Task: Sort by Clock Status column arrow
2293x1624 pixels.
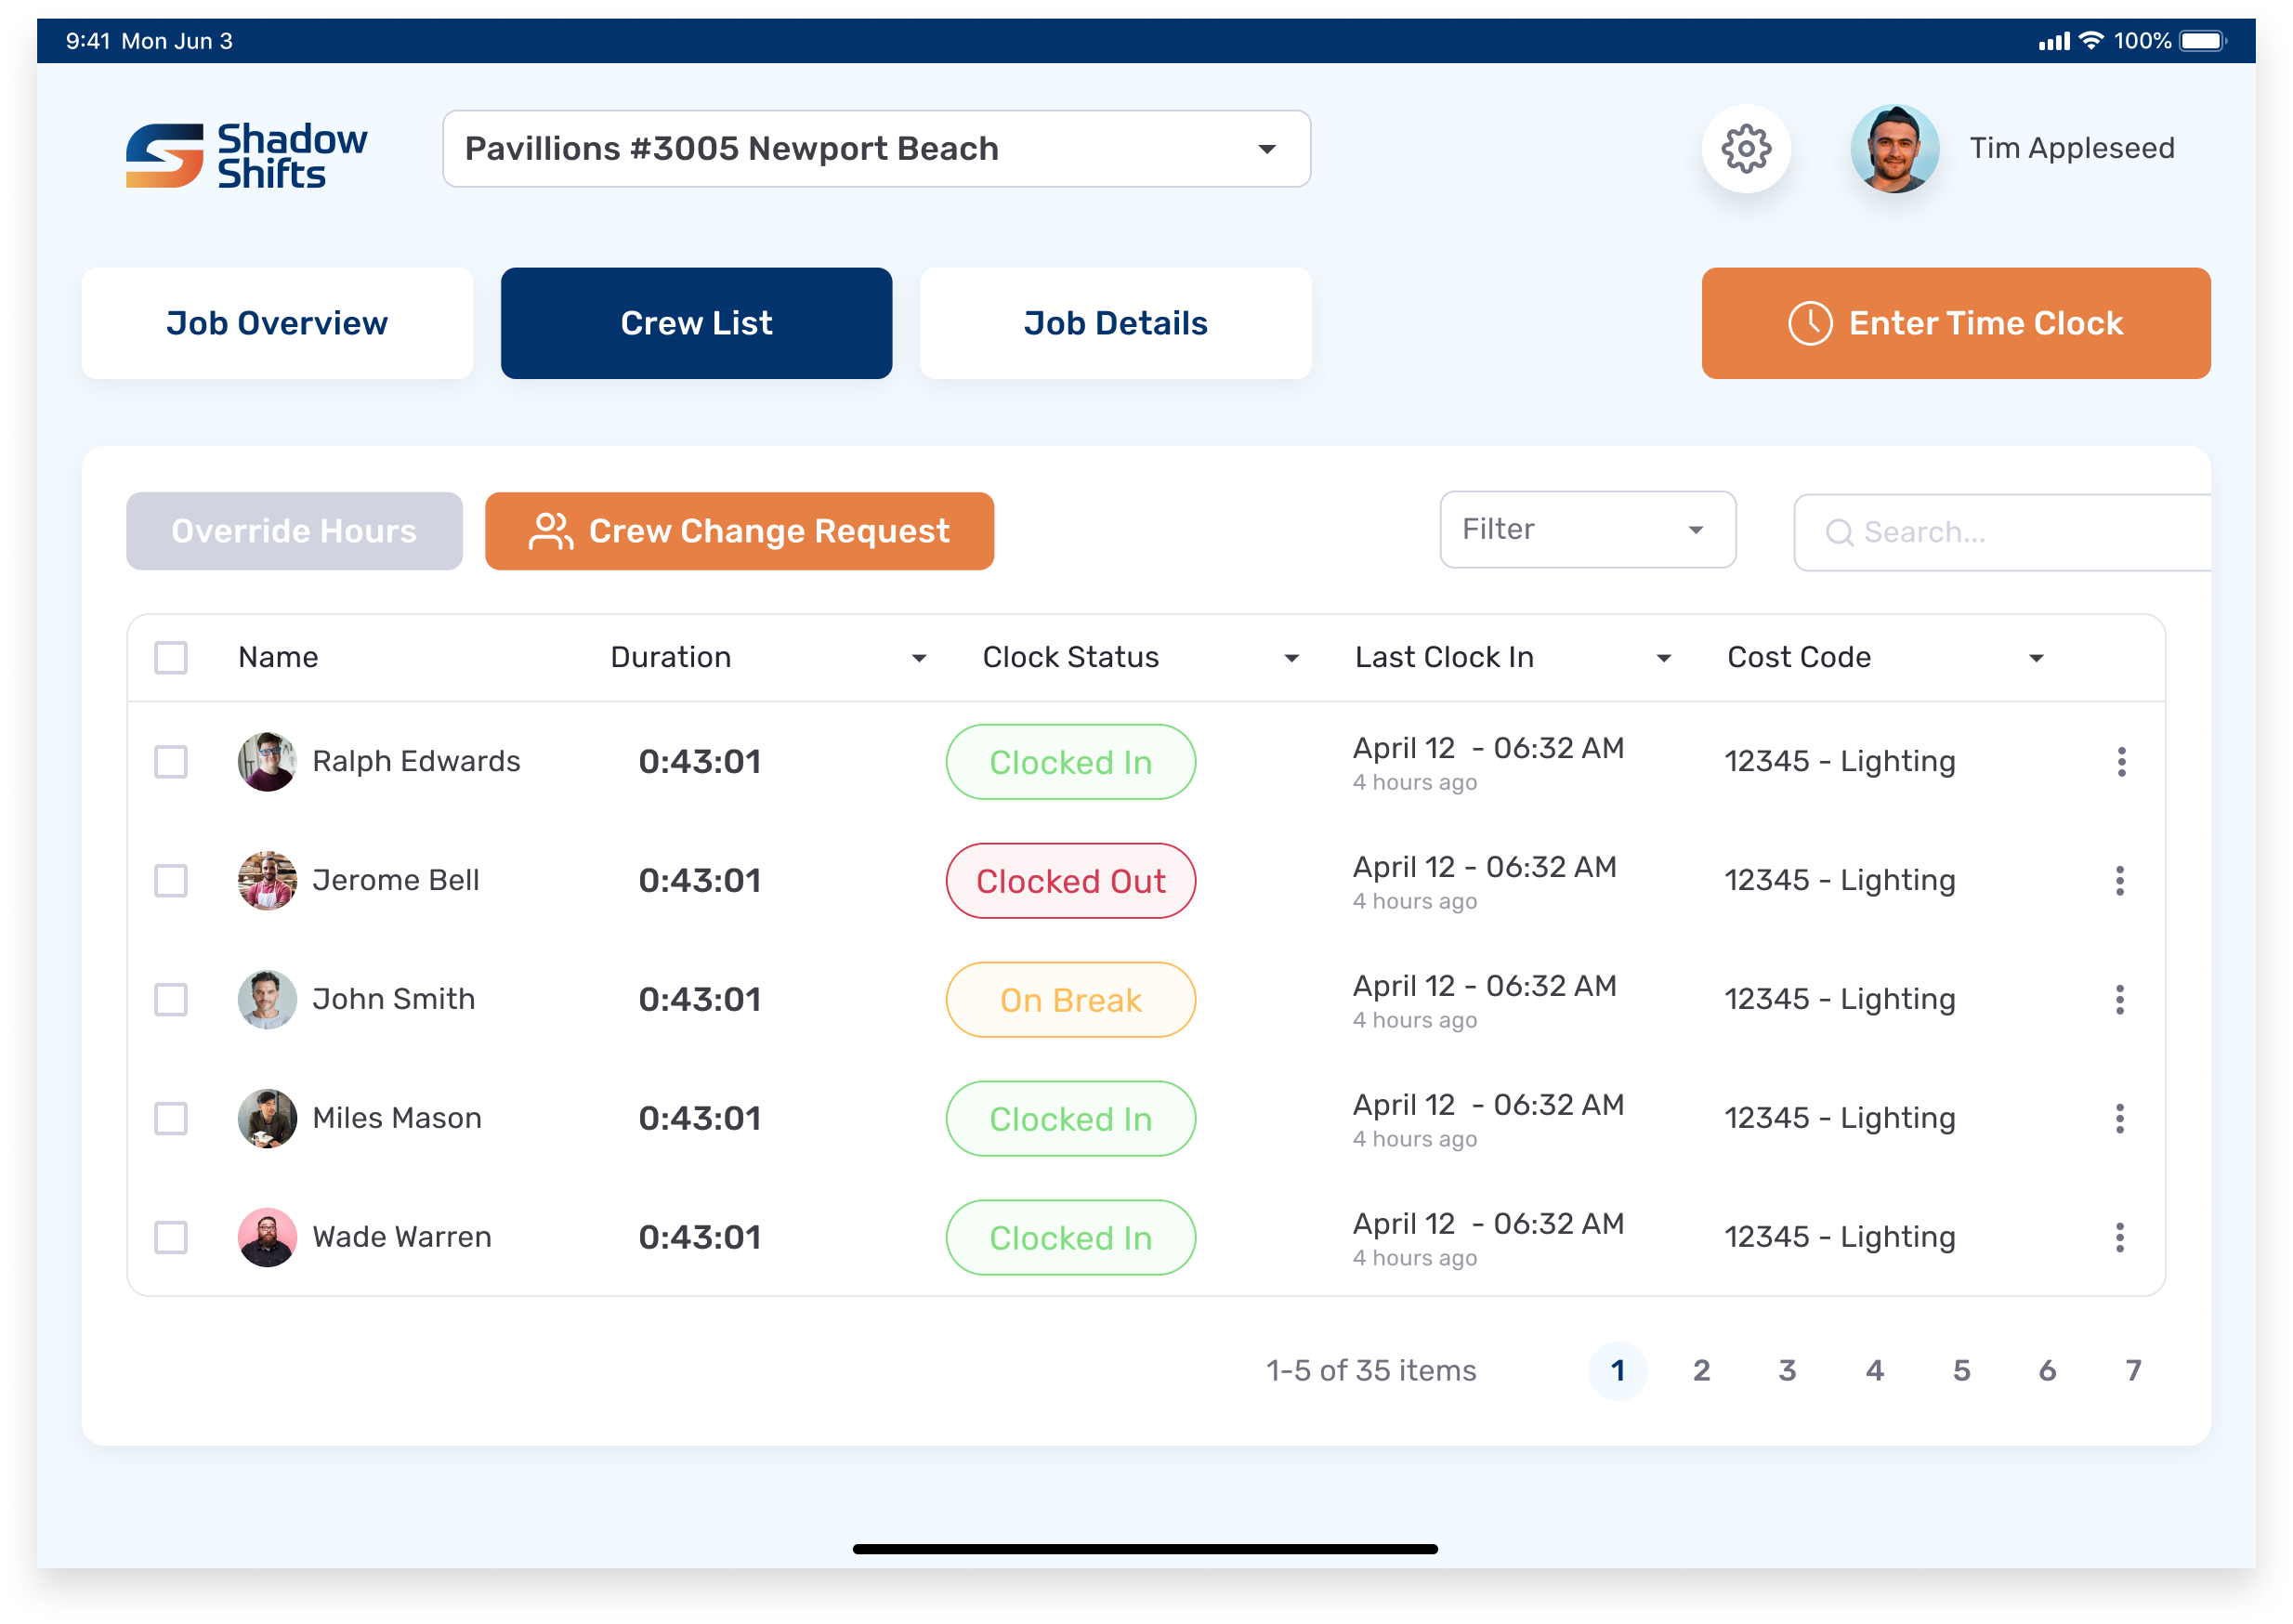Action: [1291, 658]
